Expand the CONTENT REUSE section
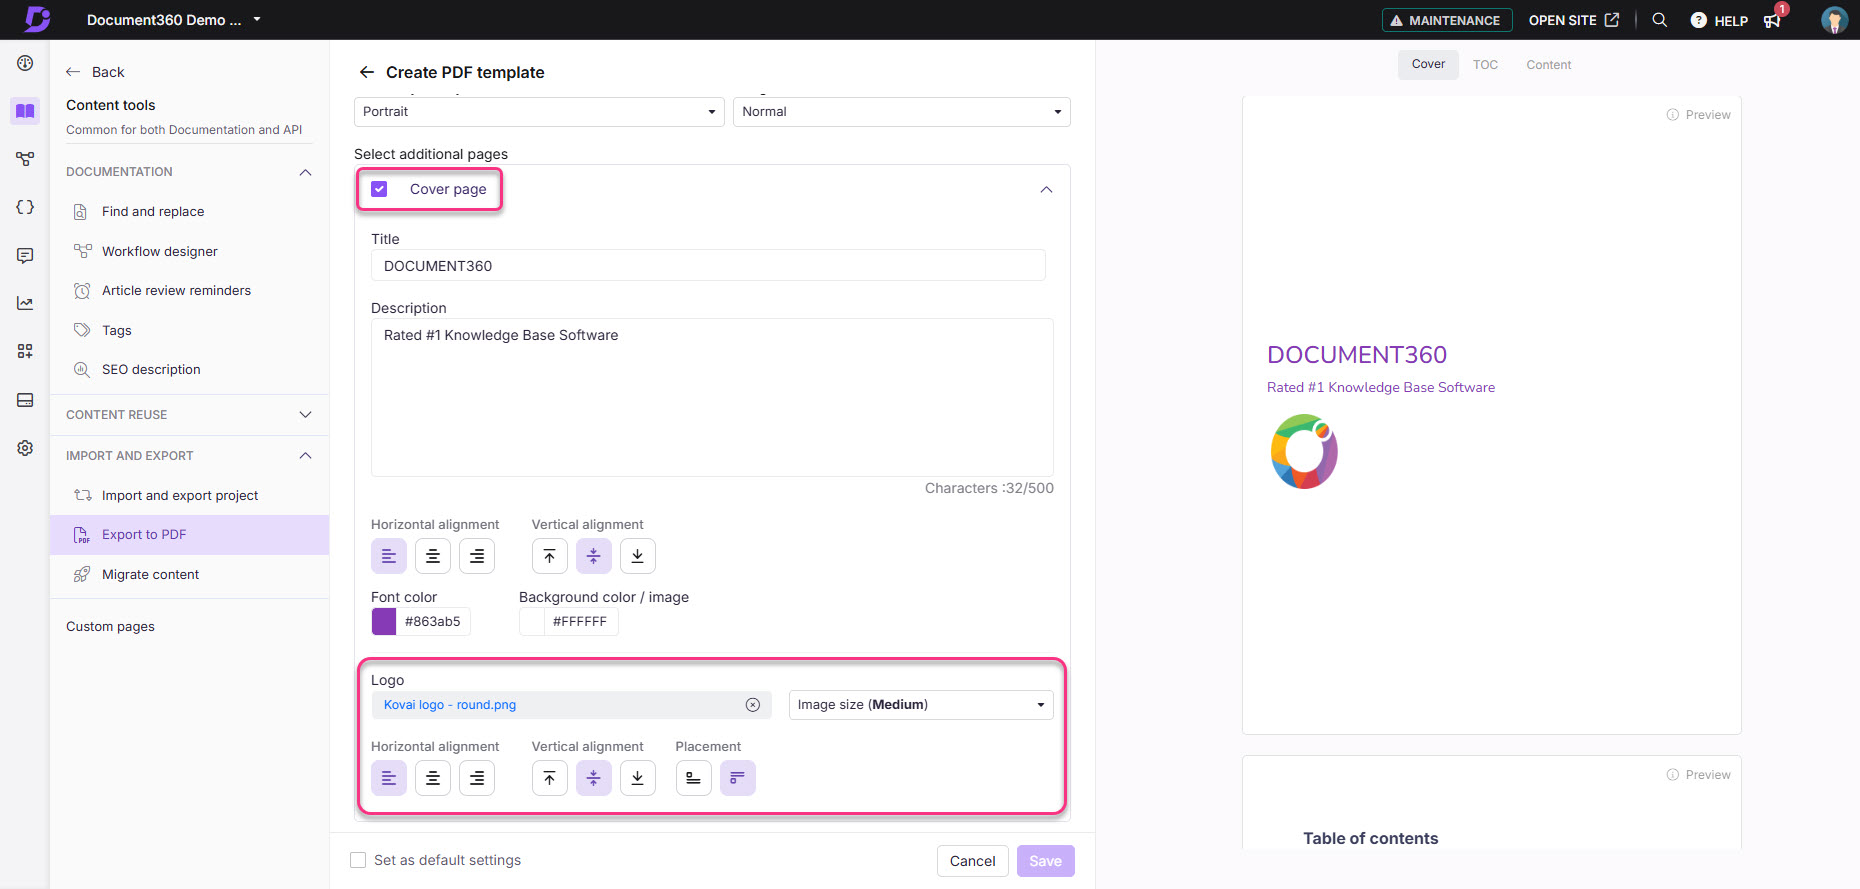The height and width of the screenshot is (889, 1860). [306, 415]
